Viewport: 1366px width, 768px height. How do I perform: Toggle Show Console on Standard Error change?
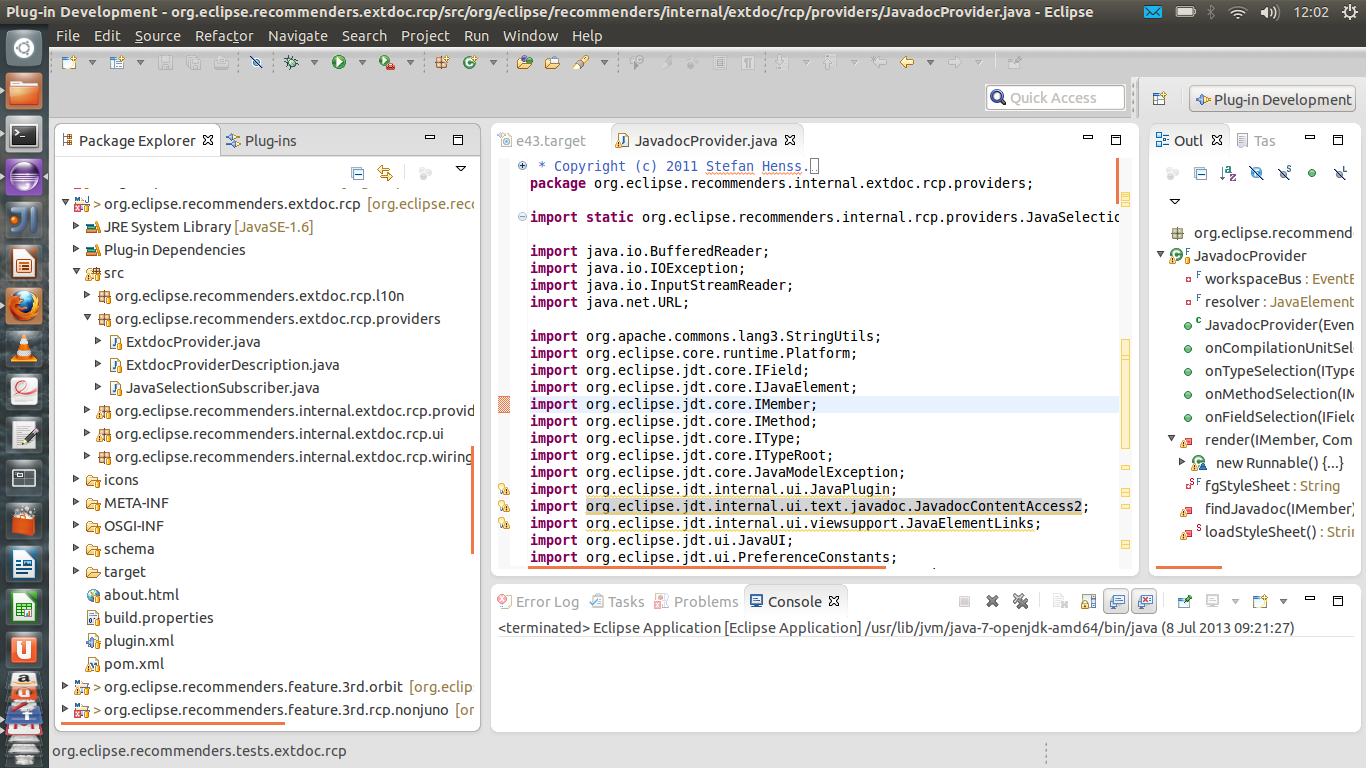[1144, 601]
